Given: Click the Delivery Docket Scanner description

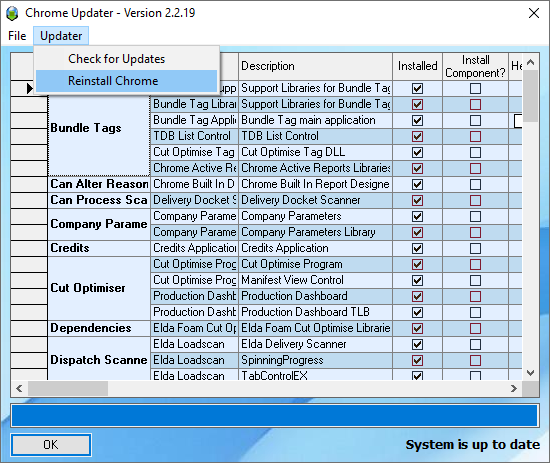Looking at the screenshot, I should pyautogui.click(x=315, y=200).
